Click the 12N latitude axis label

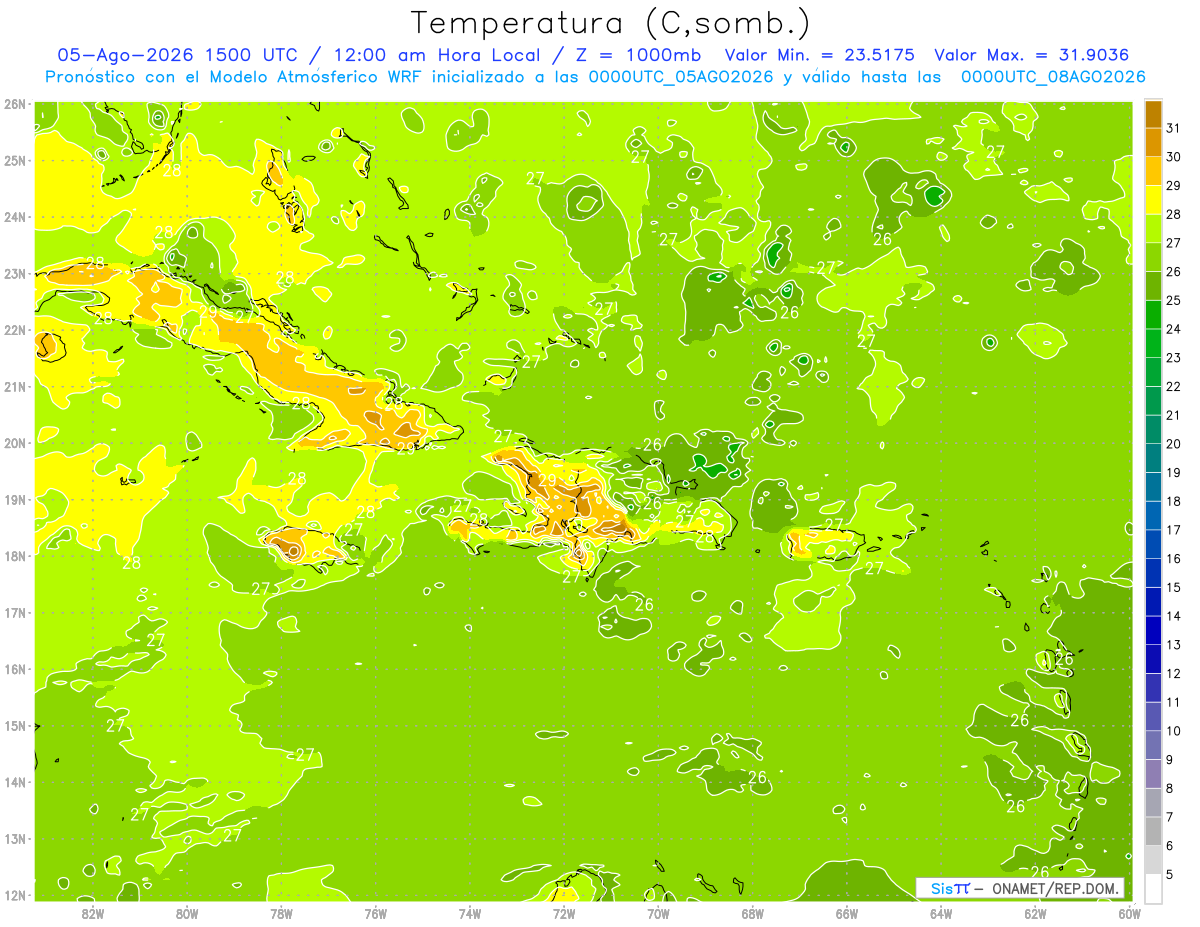pos(15,895)
